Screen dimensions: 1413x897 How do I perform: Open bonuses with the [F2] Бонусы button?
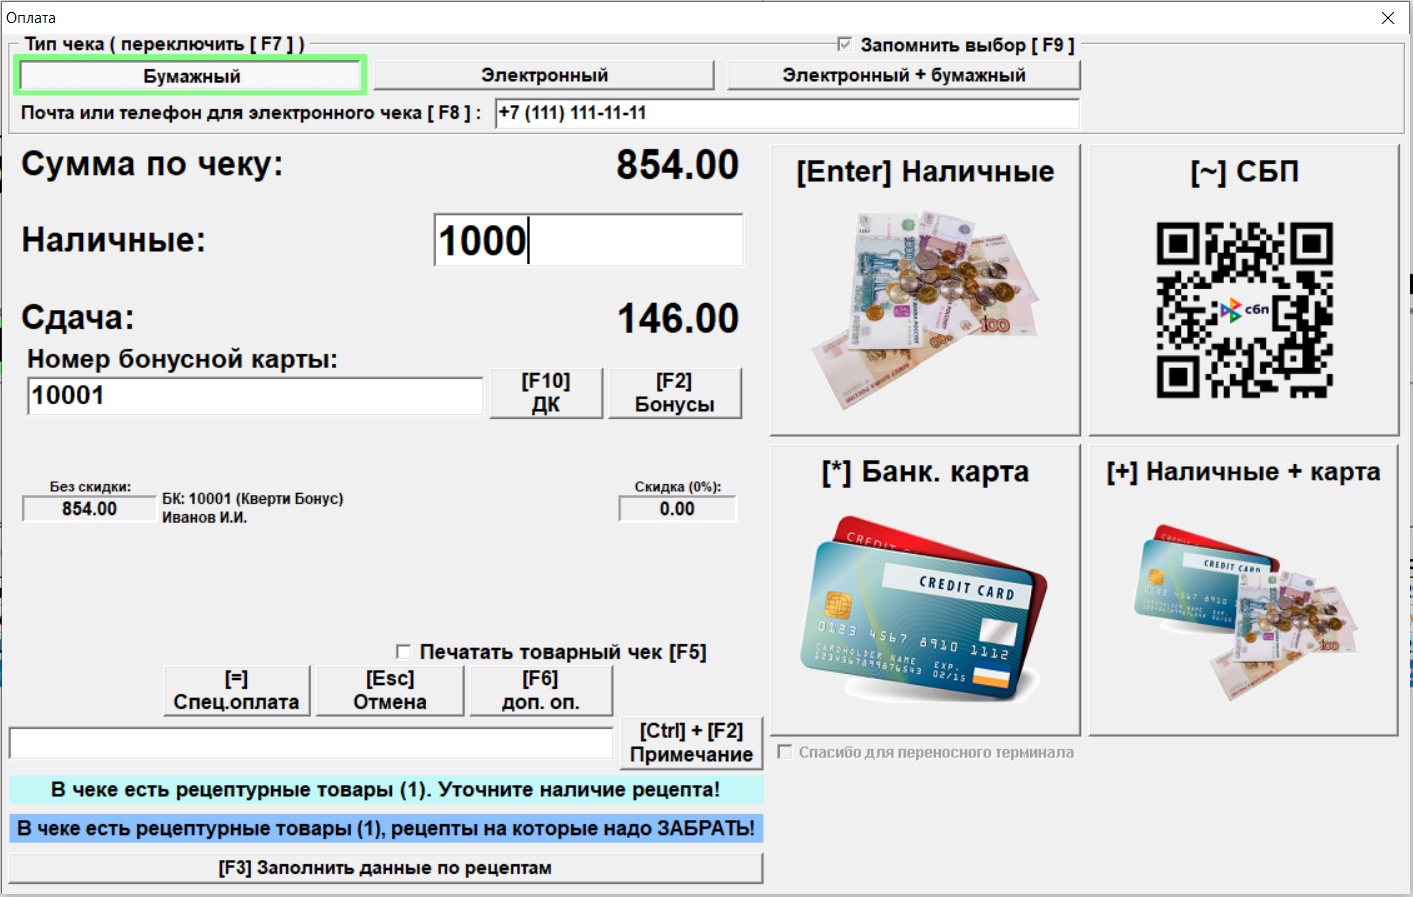coord(675,392)
